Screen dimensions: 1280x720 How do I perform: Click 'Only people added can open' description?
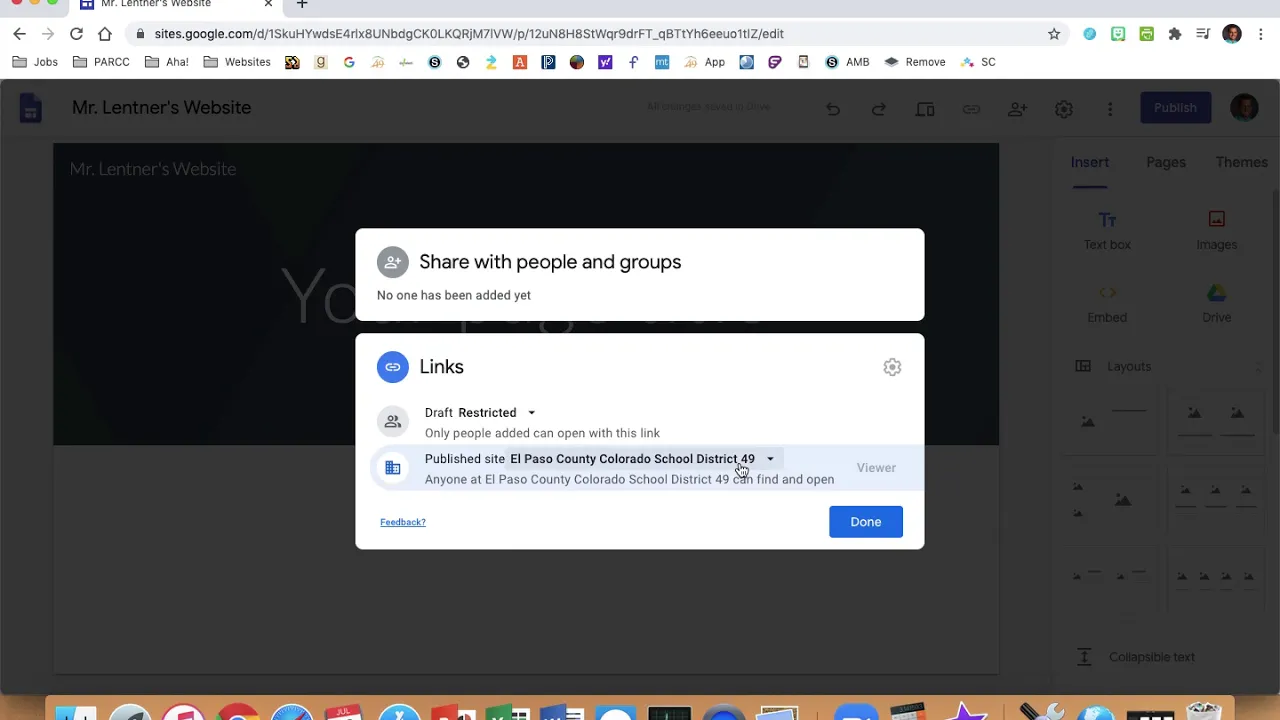coord(542,434)
